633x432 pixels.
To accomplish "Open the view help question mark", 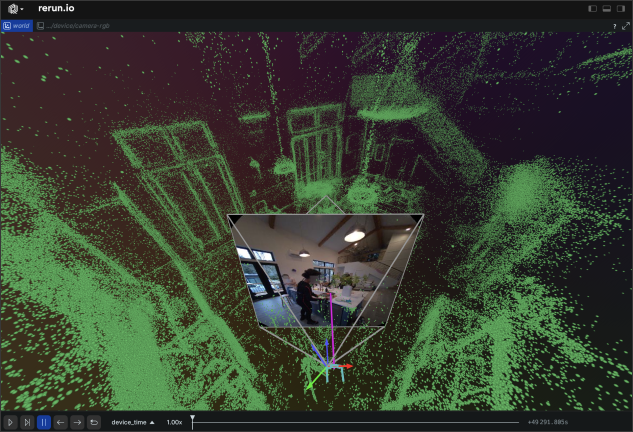I will [x=614, y=25].
